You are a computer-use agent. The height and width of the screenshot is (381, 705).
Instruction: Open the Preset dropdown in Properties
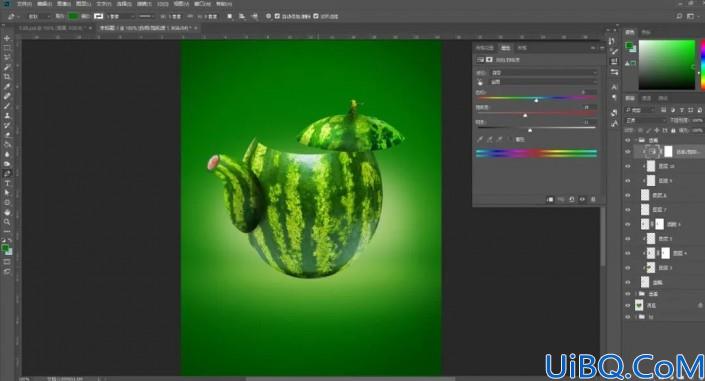point(544,72)
